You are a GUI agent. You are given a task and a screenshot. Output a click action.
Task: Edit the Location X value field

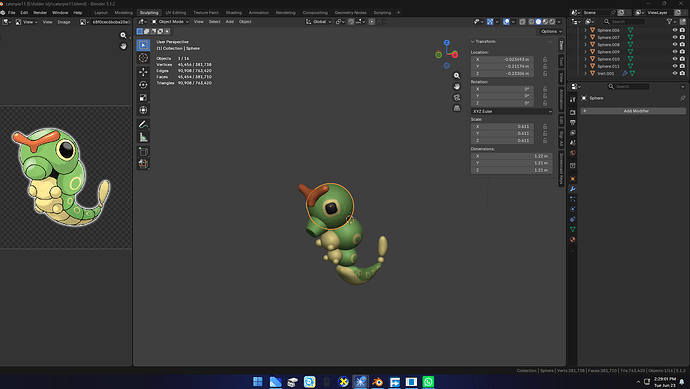tap(502, 59)
